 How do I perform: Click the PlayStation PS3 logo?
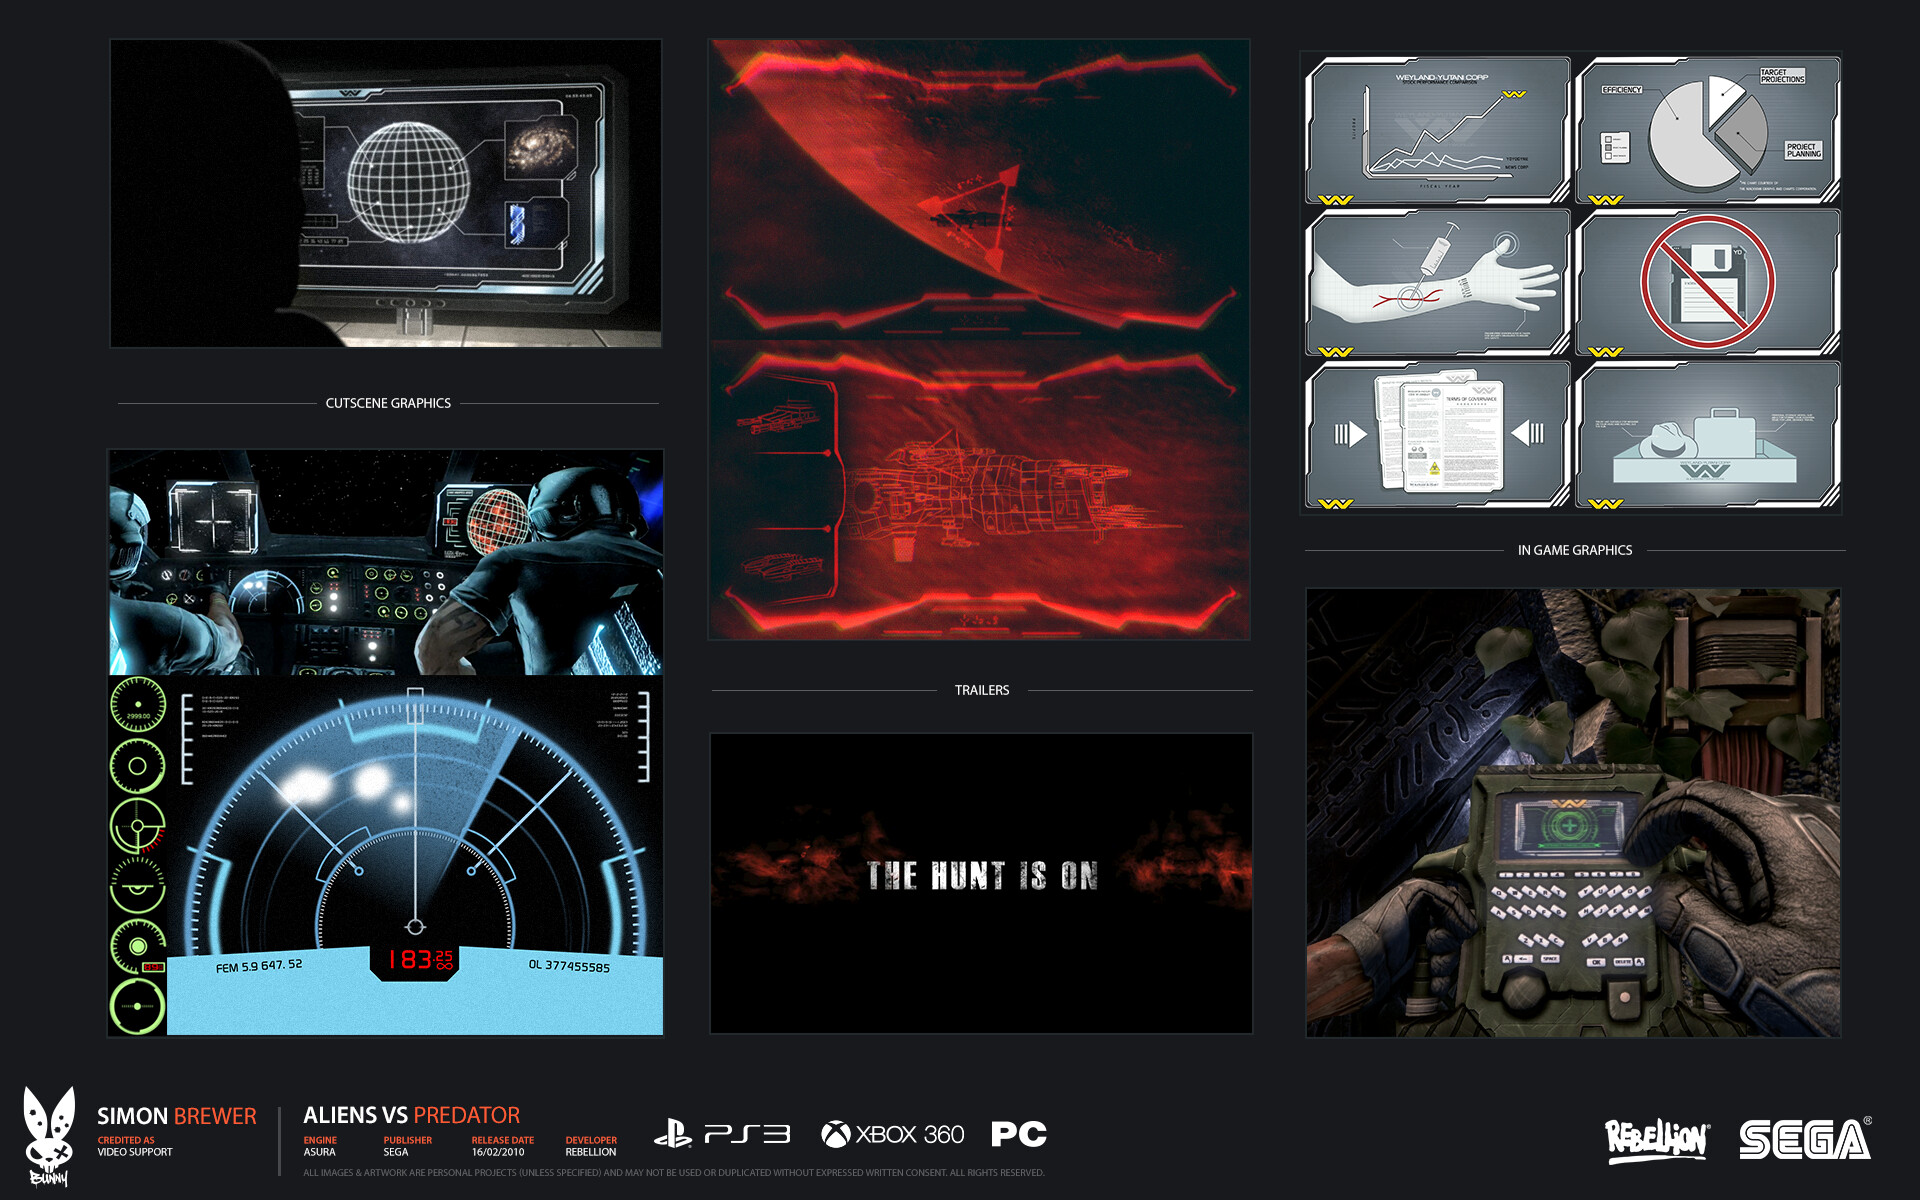click(x=722, y=1134)
